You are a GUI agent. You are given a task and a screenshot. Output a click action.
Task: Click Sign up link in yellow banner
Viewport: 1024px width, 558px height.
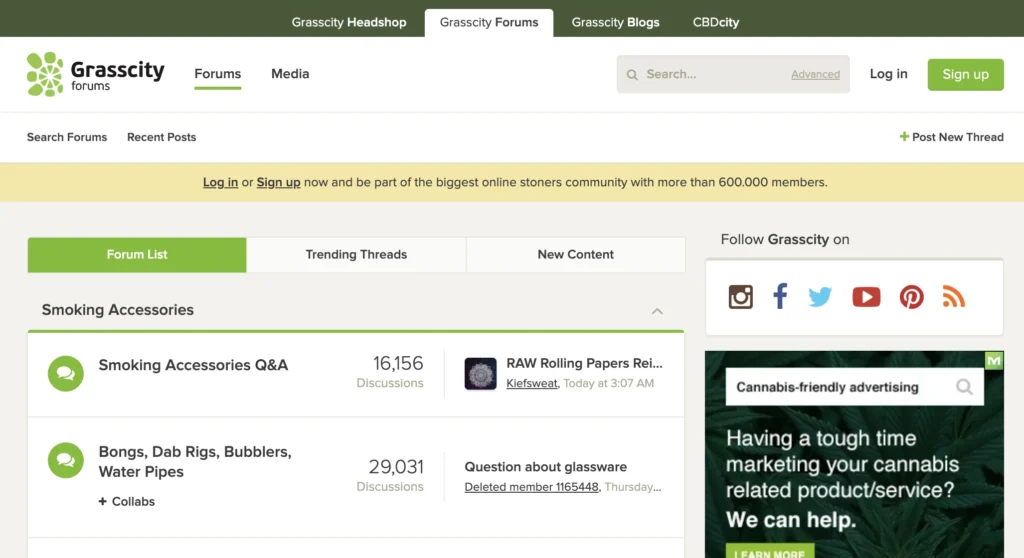[x=278, y=182]
